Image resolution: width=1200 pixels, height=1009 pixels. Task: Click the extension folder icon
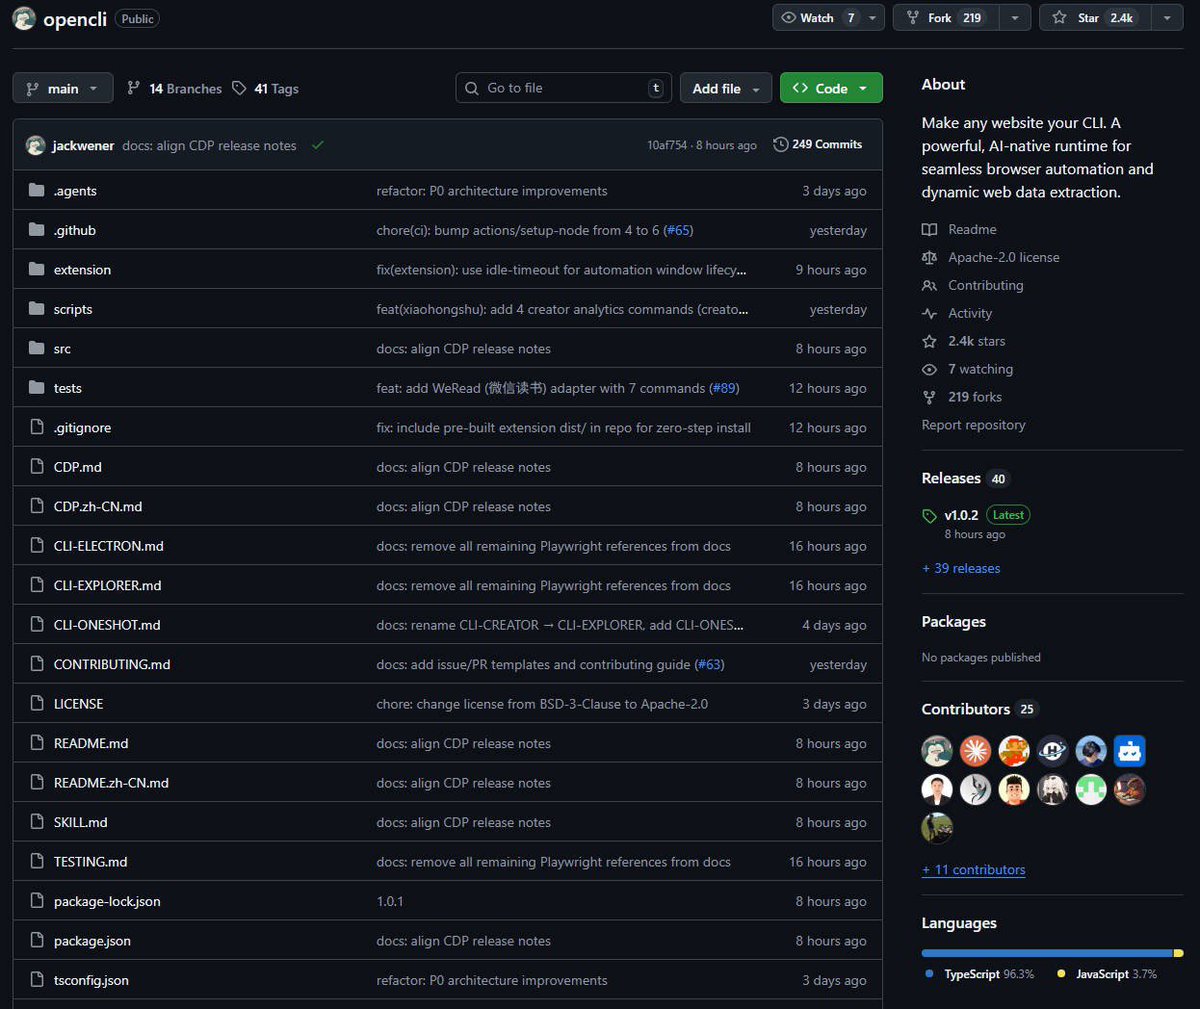(37, 269)
